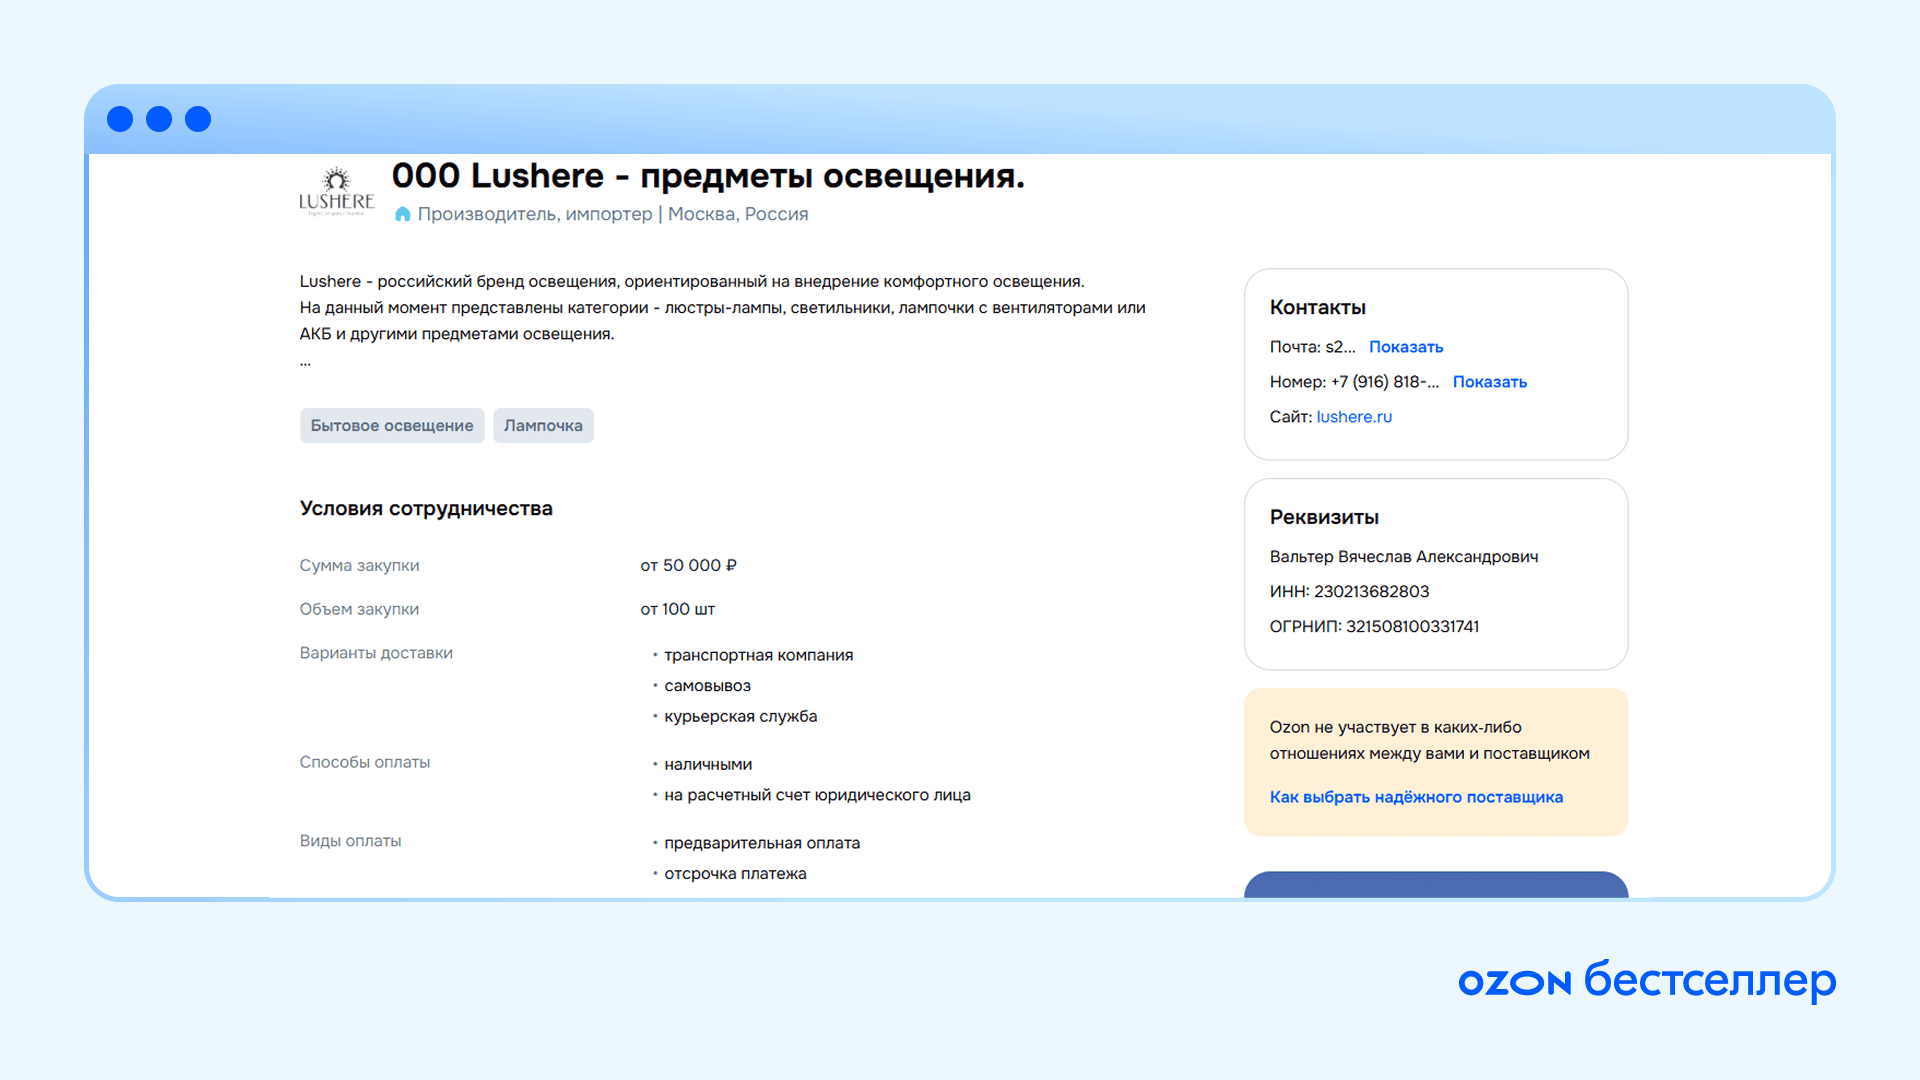Click the sentence starting Lushere - российский бренд
The image size is (1920, 1080).
click(x=692, y=282)
